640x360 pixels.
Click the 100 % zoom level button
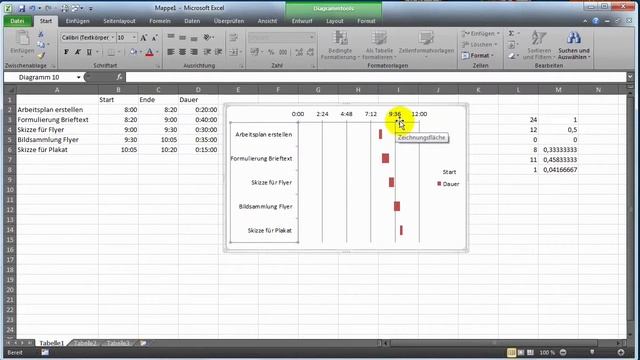(547, 352)
